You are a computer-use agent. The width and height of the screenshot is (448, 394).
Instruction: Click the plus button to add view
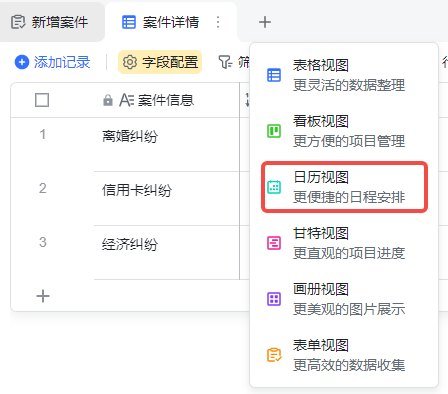coord(265,22)
